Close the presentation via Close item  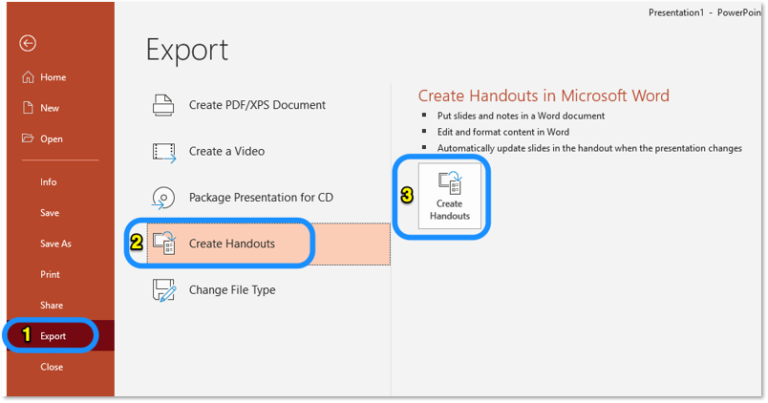coord(51,367)
